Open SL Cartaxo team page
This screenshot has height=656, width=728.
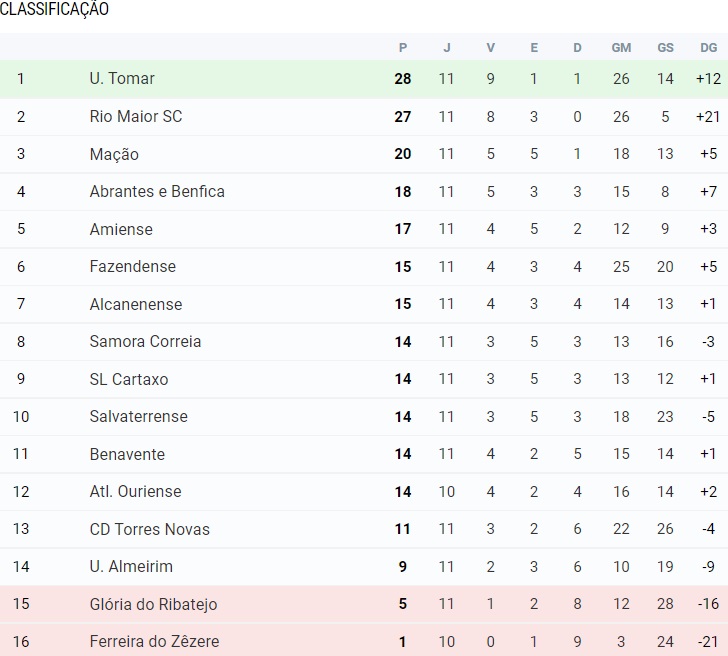[x=129, y=379]
